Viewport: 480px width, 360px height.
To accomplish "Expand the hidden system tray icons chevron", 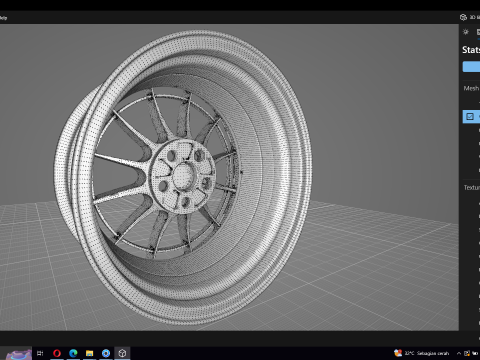I will (459, 353).
